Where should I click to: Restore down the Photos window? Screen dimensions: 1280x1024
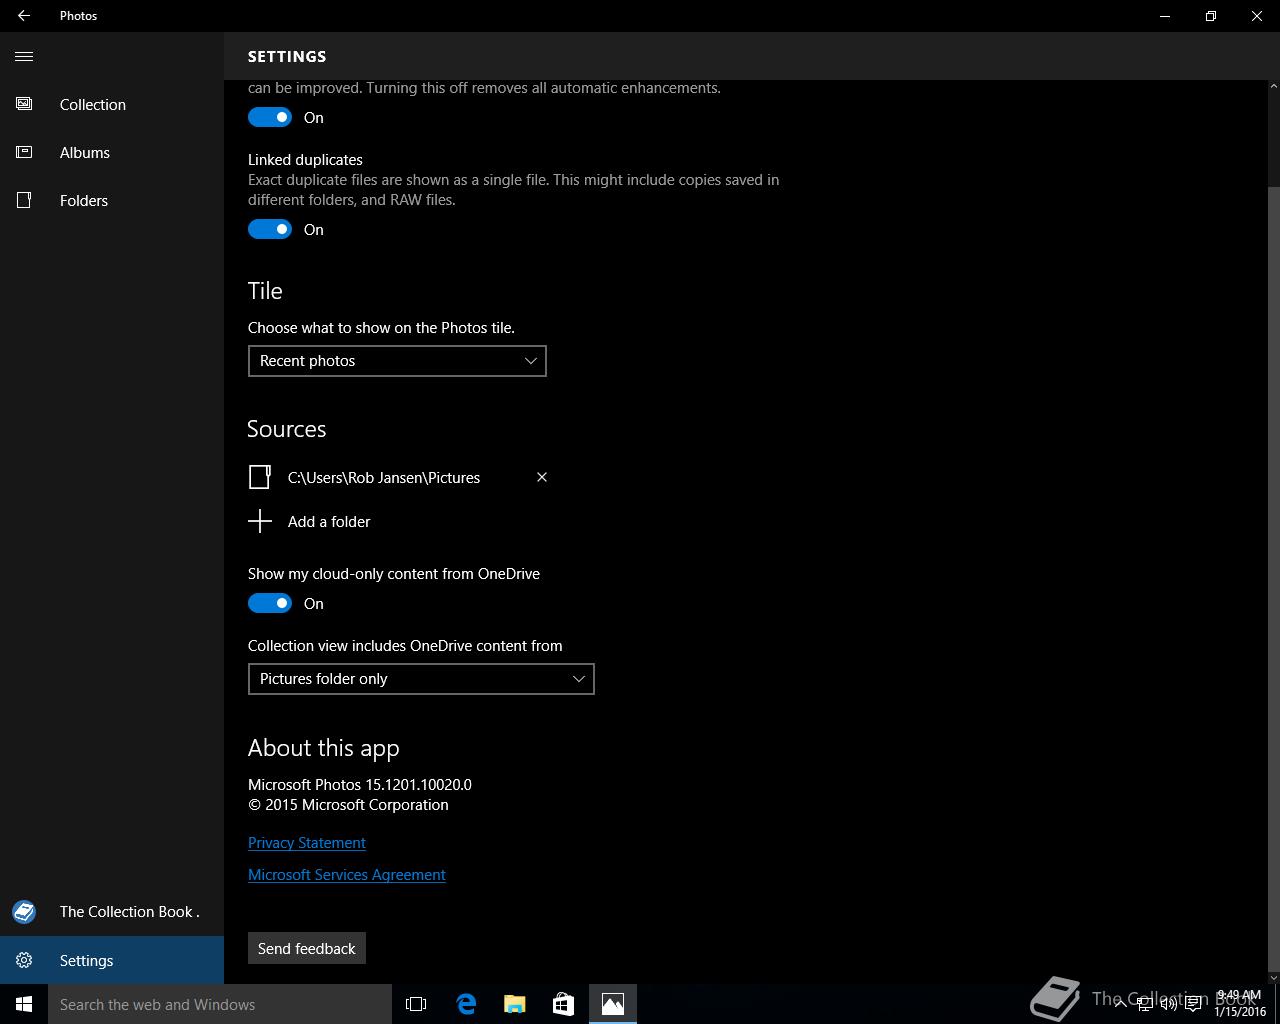click(1211, 16)
